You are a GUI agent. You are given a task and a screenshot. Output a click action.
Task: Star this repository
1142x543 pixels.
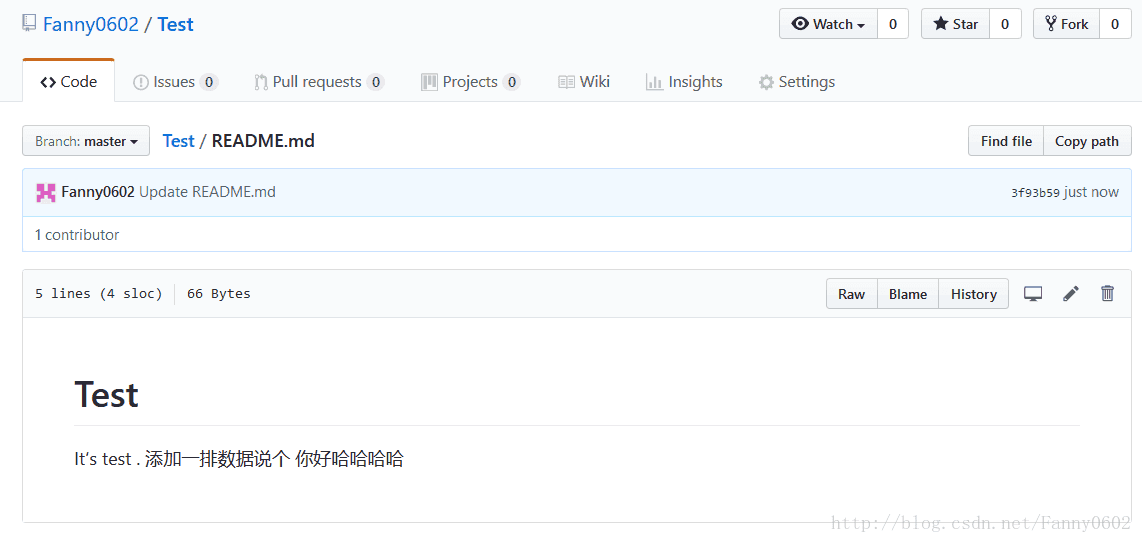click(x=955, y=24)
